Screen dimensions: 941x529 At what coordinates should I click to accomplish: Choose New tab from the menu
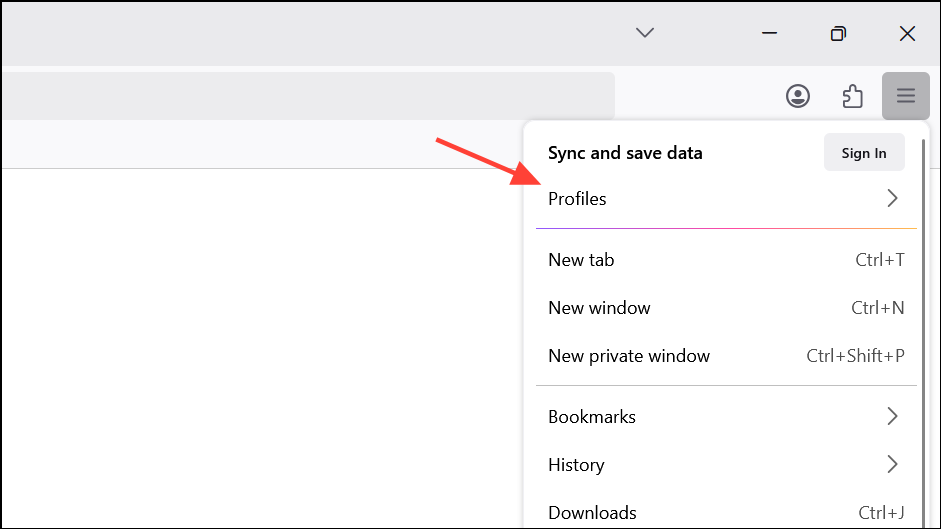(582, 260)
